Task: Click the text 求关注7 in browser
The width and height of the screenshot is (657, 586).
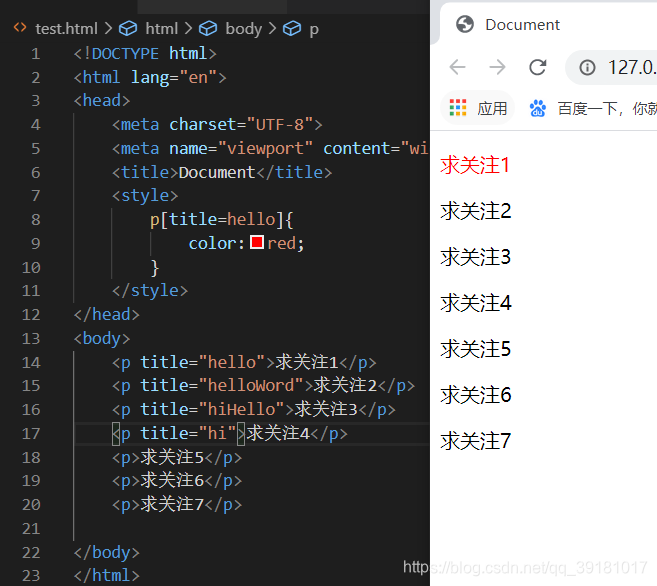Action: (x=476, y=441)
